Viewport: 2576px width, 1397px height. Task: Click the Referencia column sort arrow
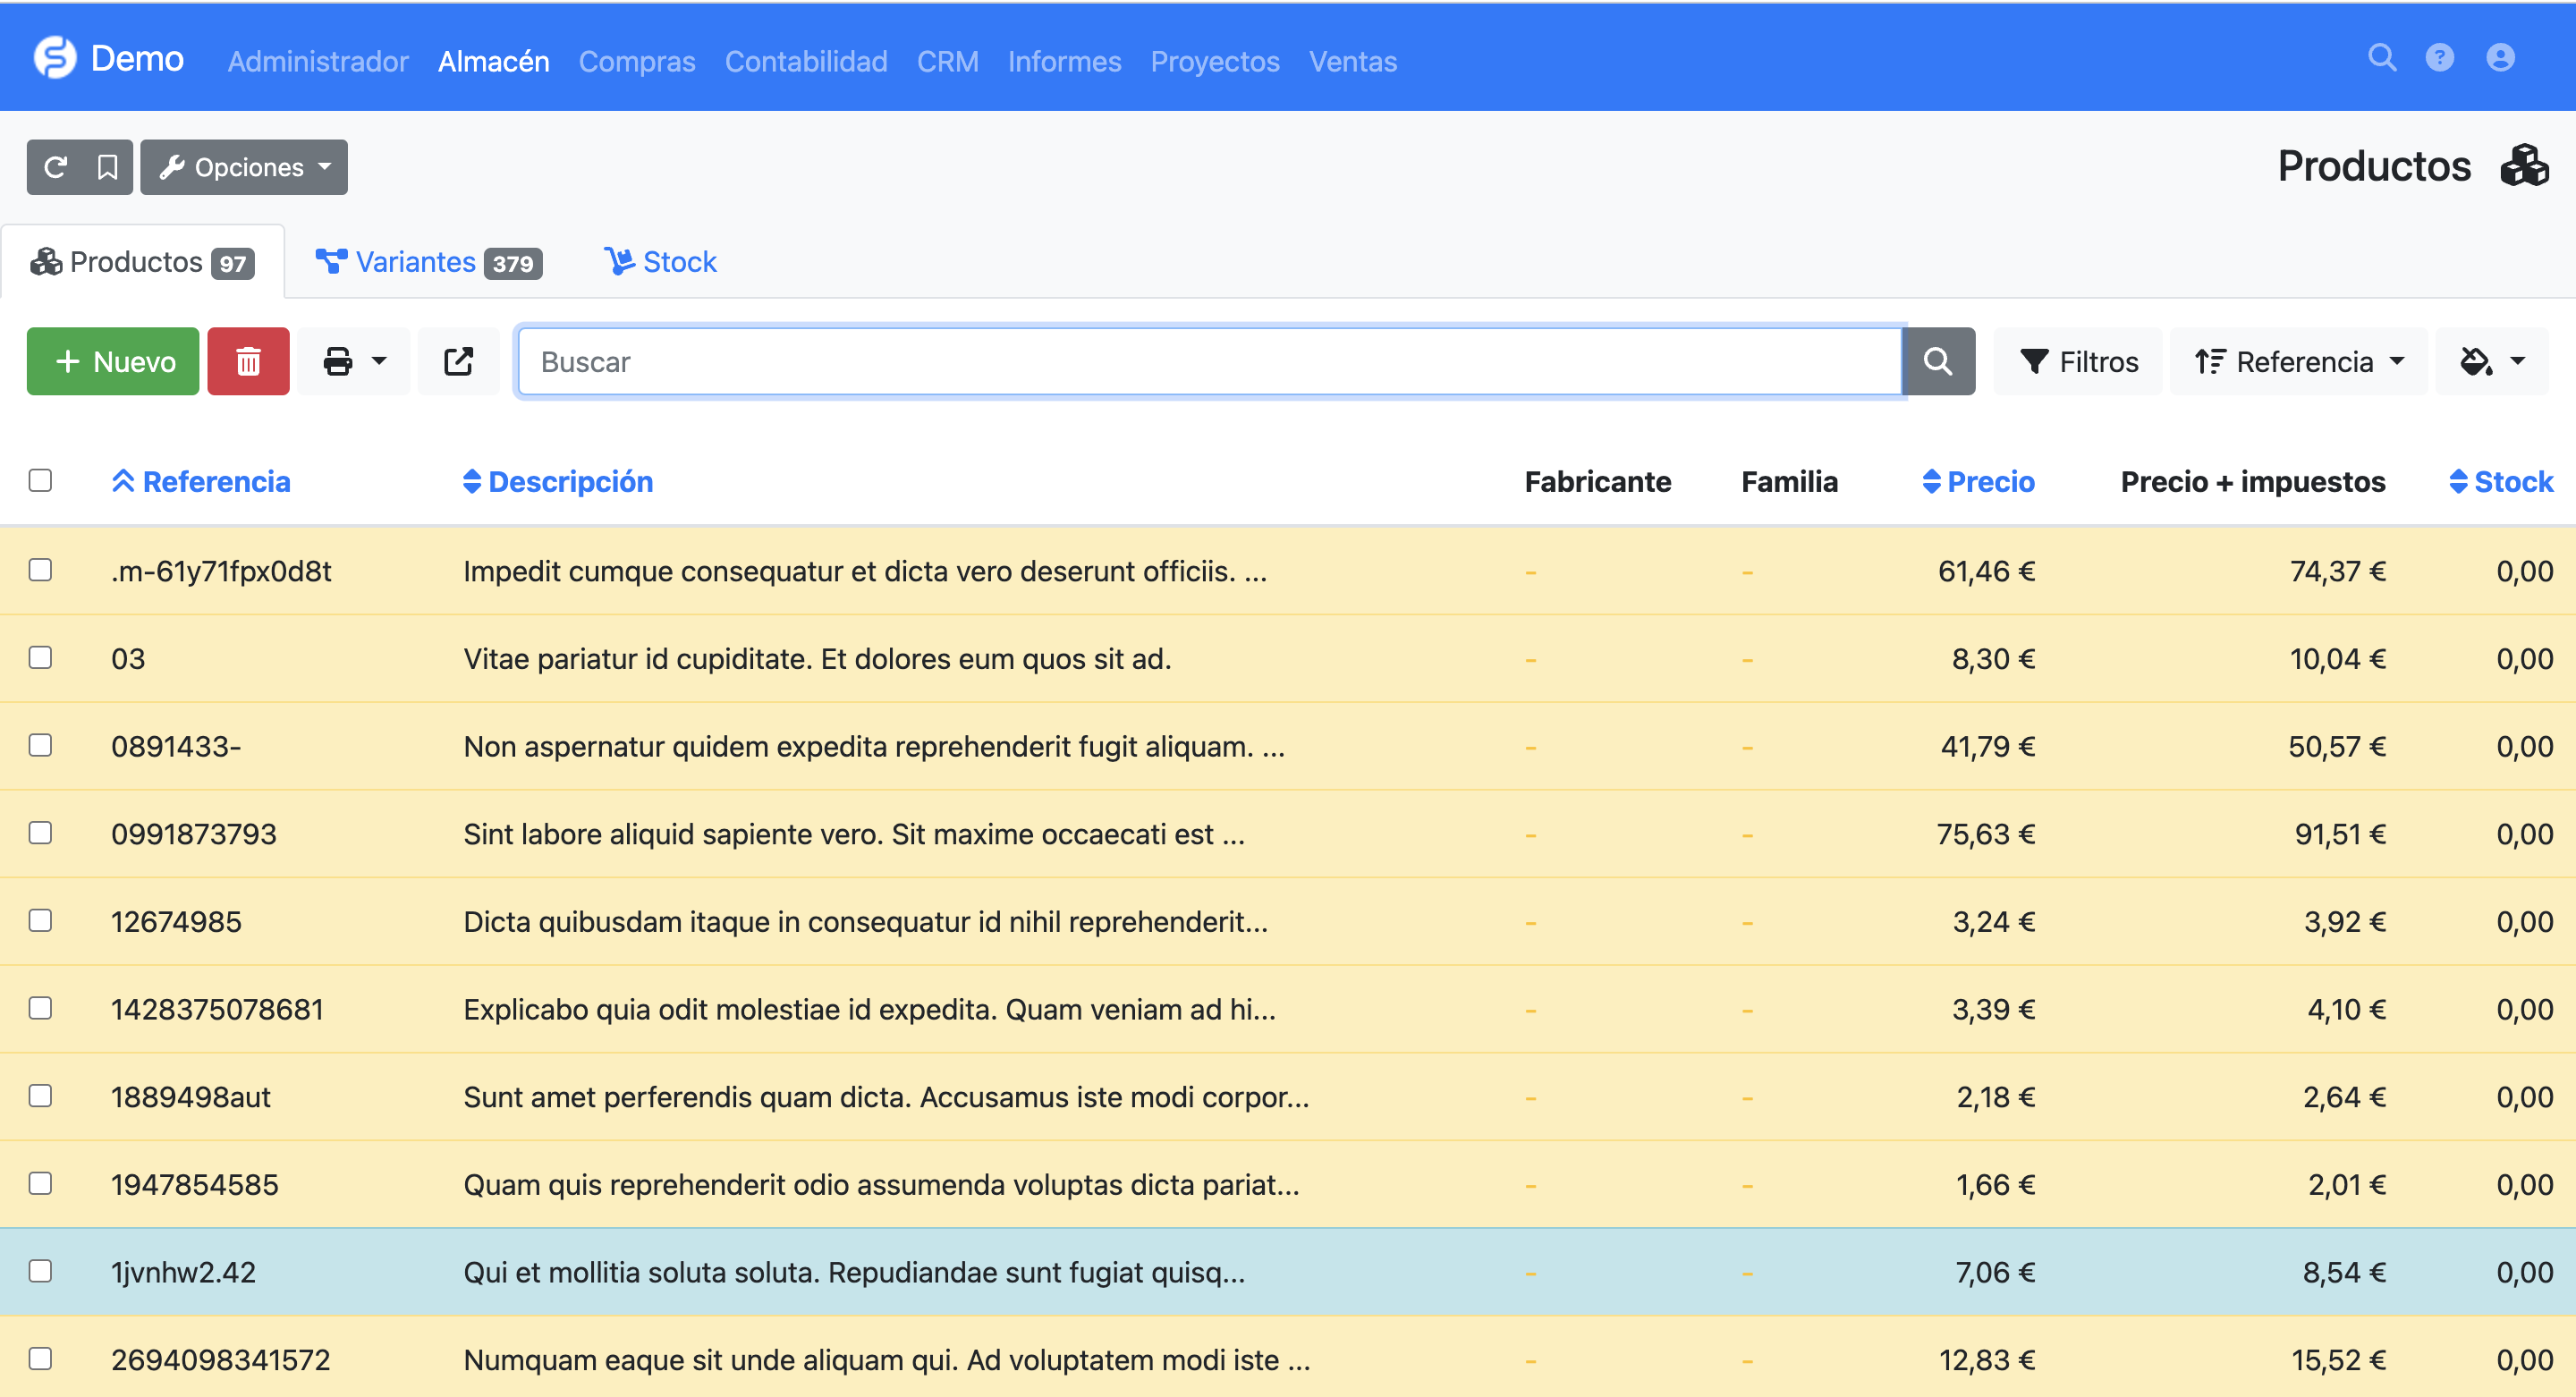(123, 481)
